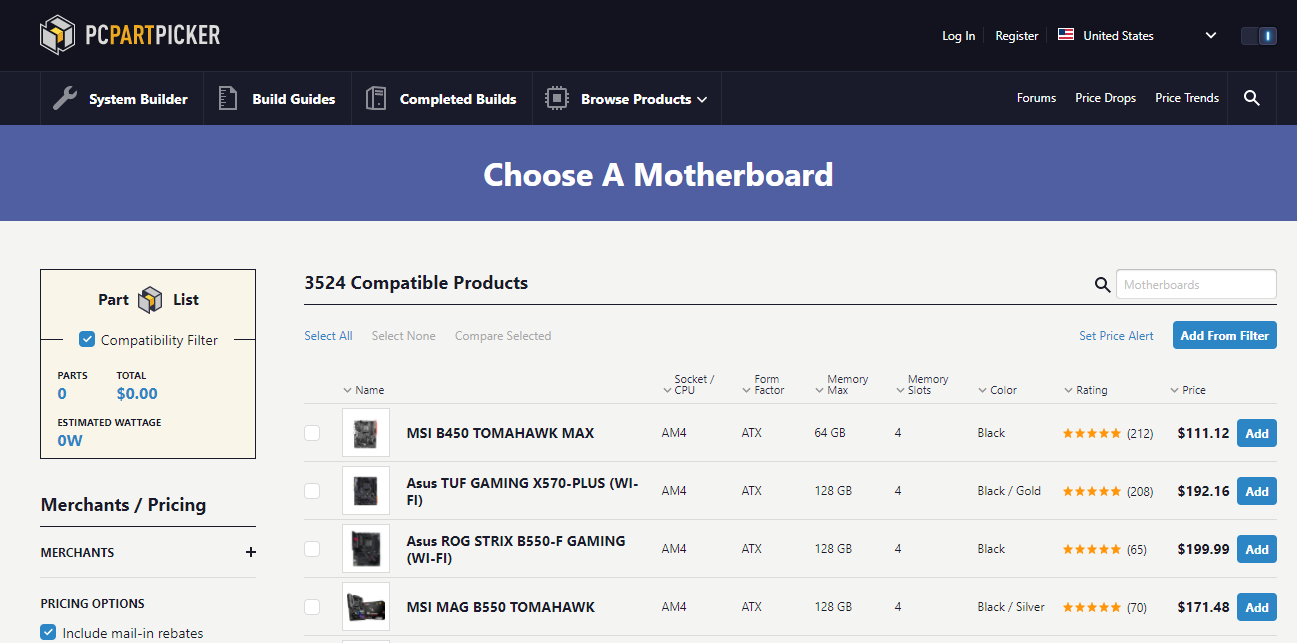Click star rating of Asus ROG STRIX B550-F

pos(1091,549)
